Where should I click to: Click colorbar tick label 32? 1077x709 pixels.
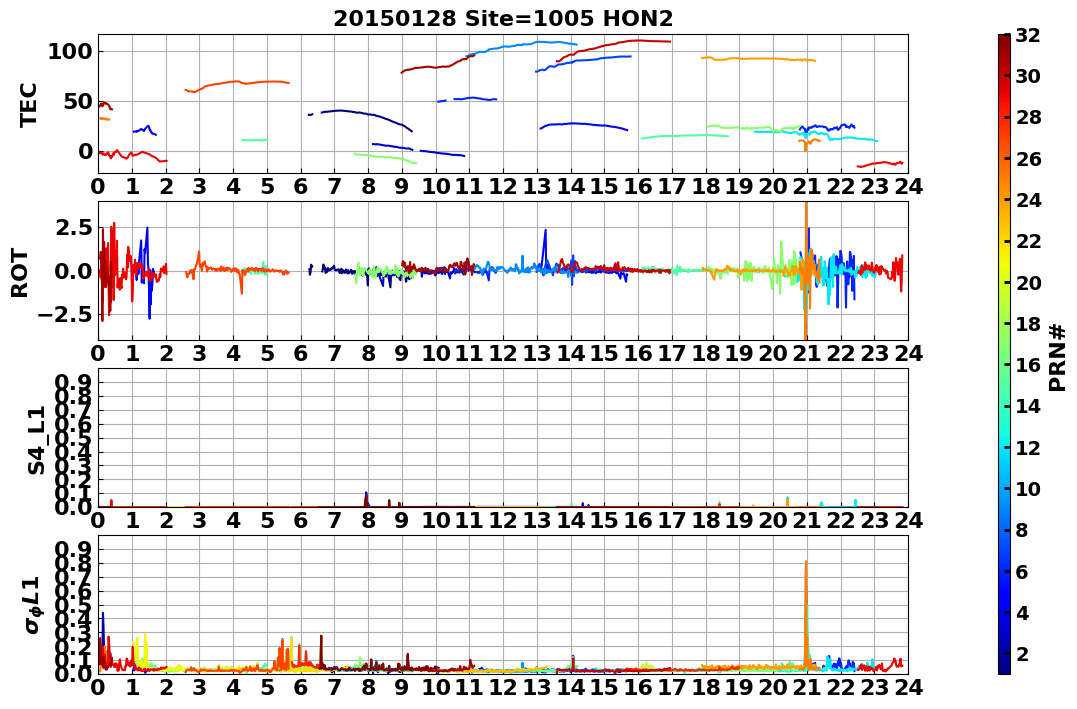(1028, 35)
